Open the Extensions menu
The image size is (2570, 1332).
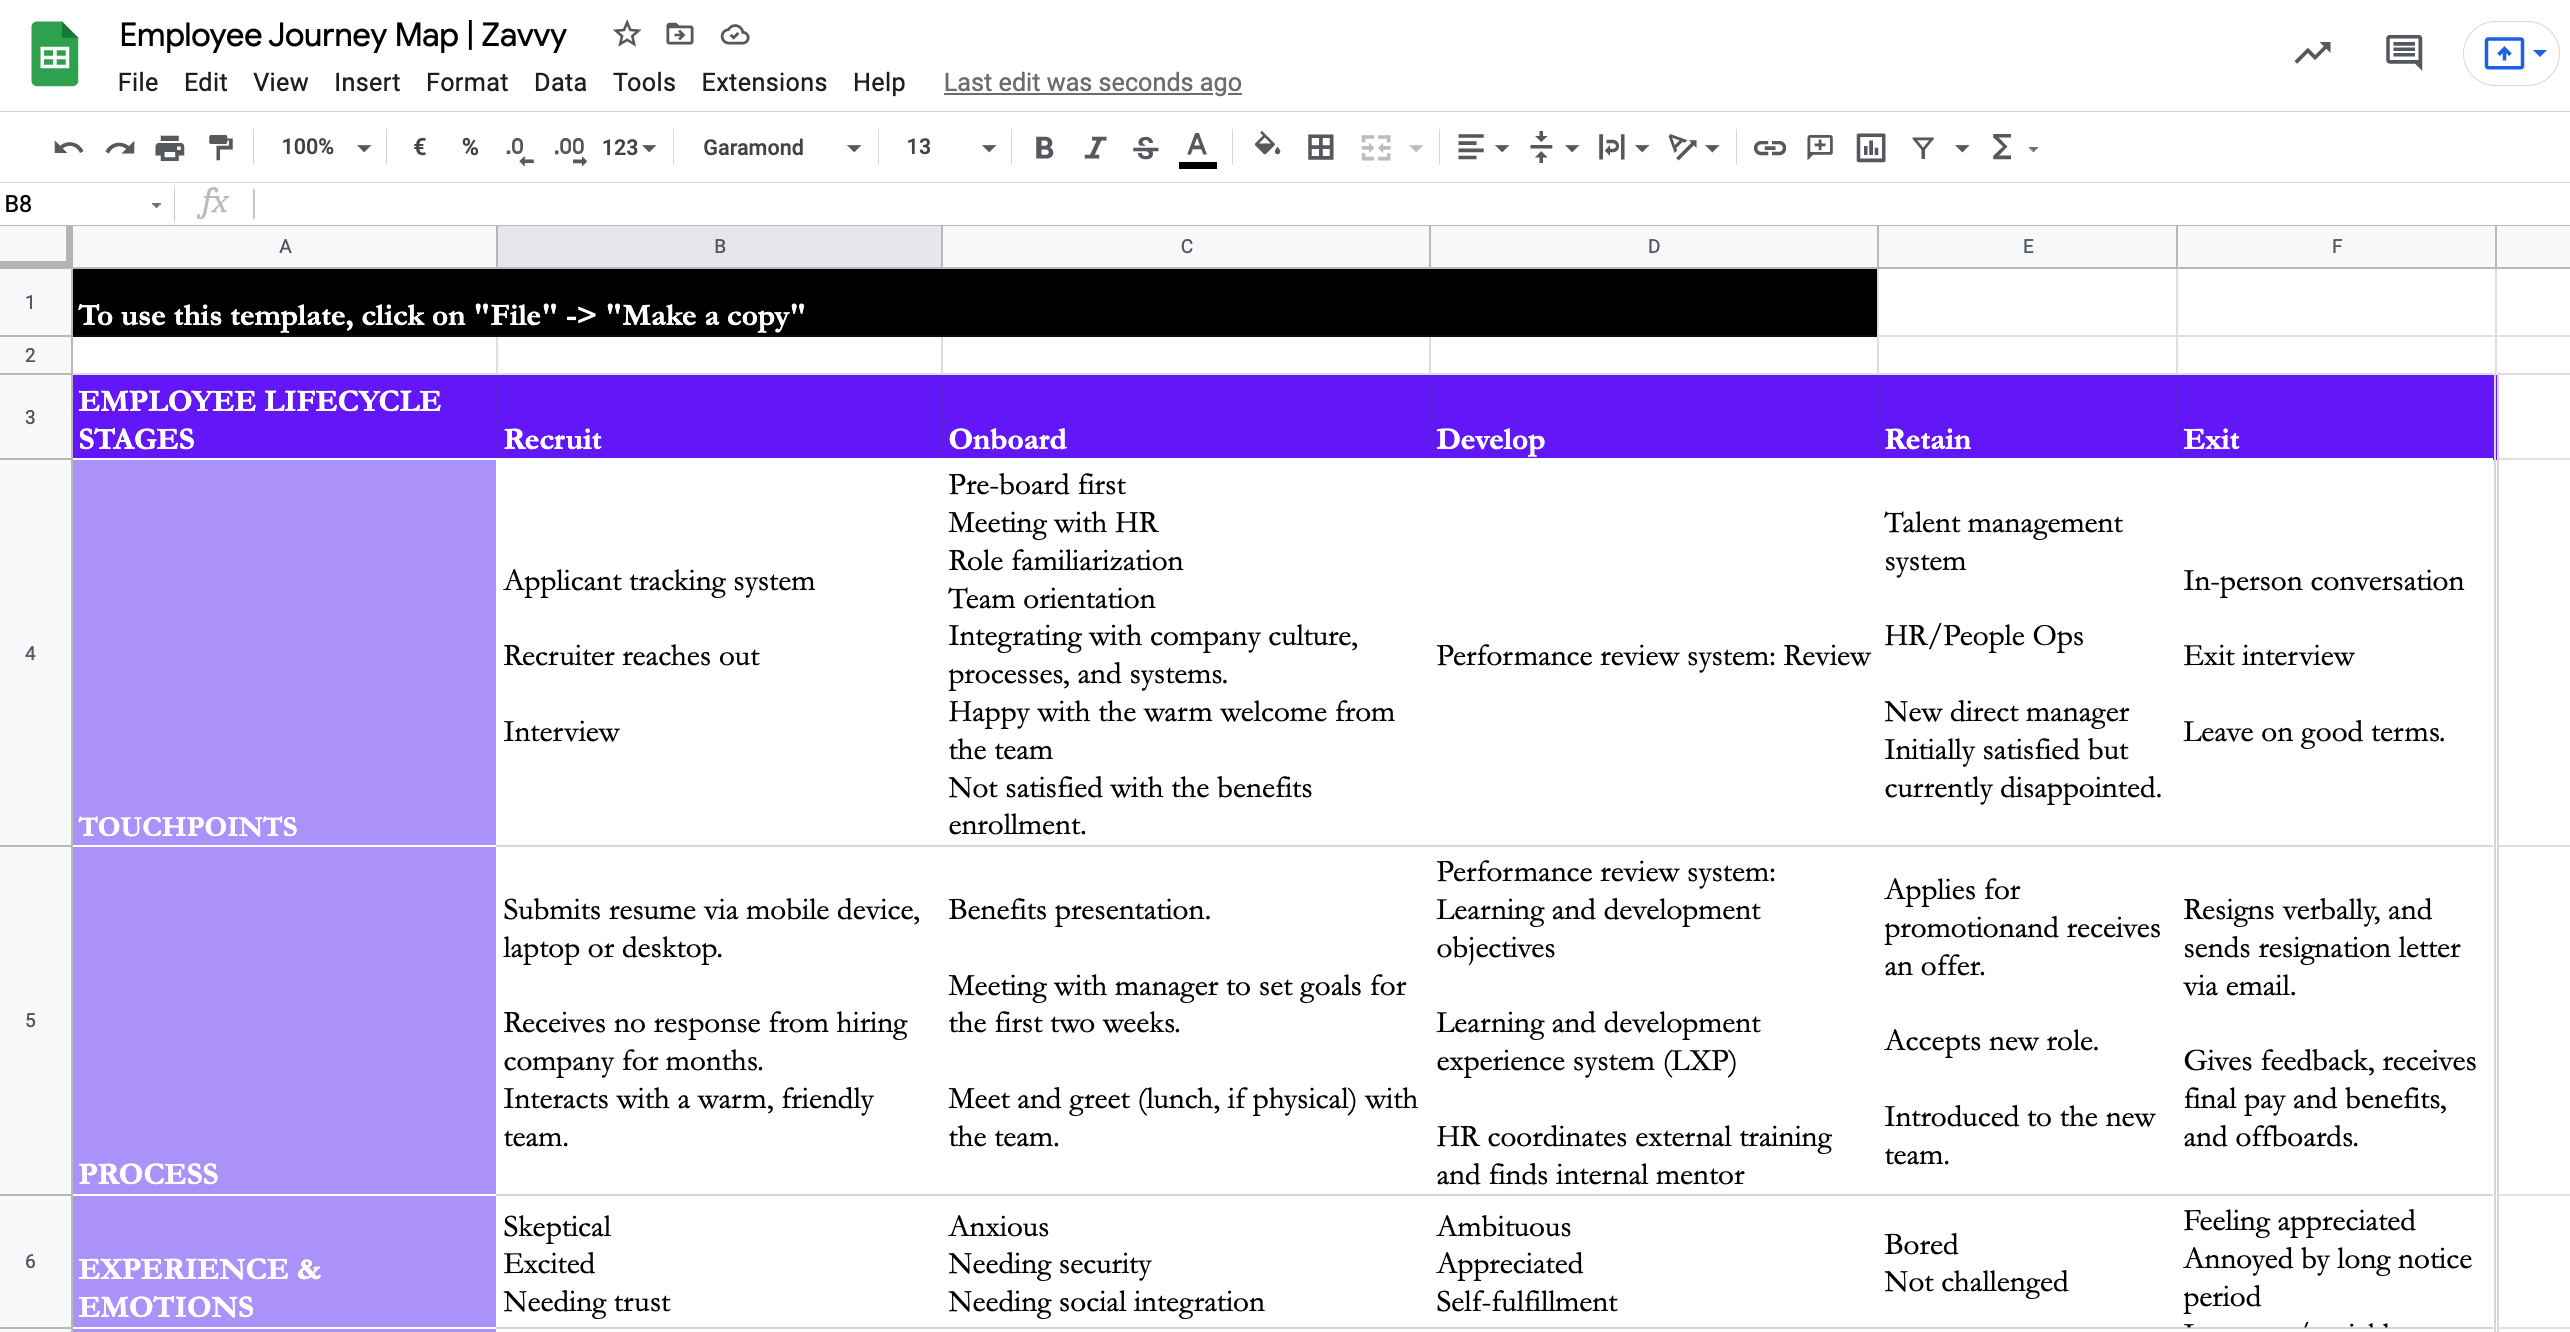click(763, 83)
